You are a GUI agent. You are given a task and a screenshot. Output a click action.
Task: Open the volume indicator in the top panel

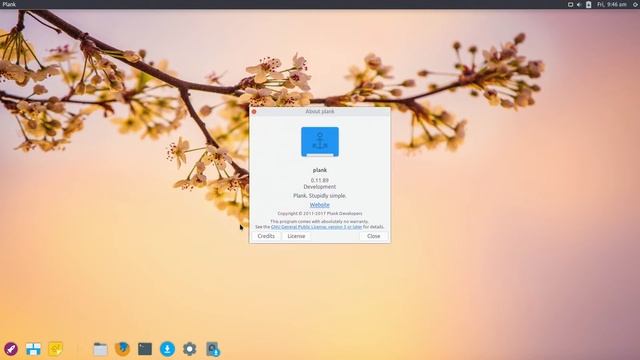pos(579,4)
